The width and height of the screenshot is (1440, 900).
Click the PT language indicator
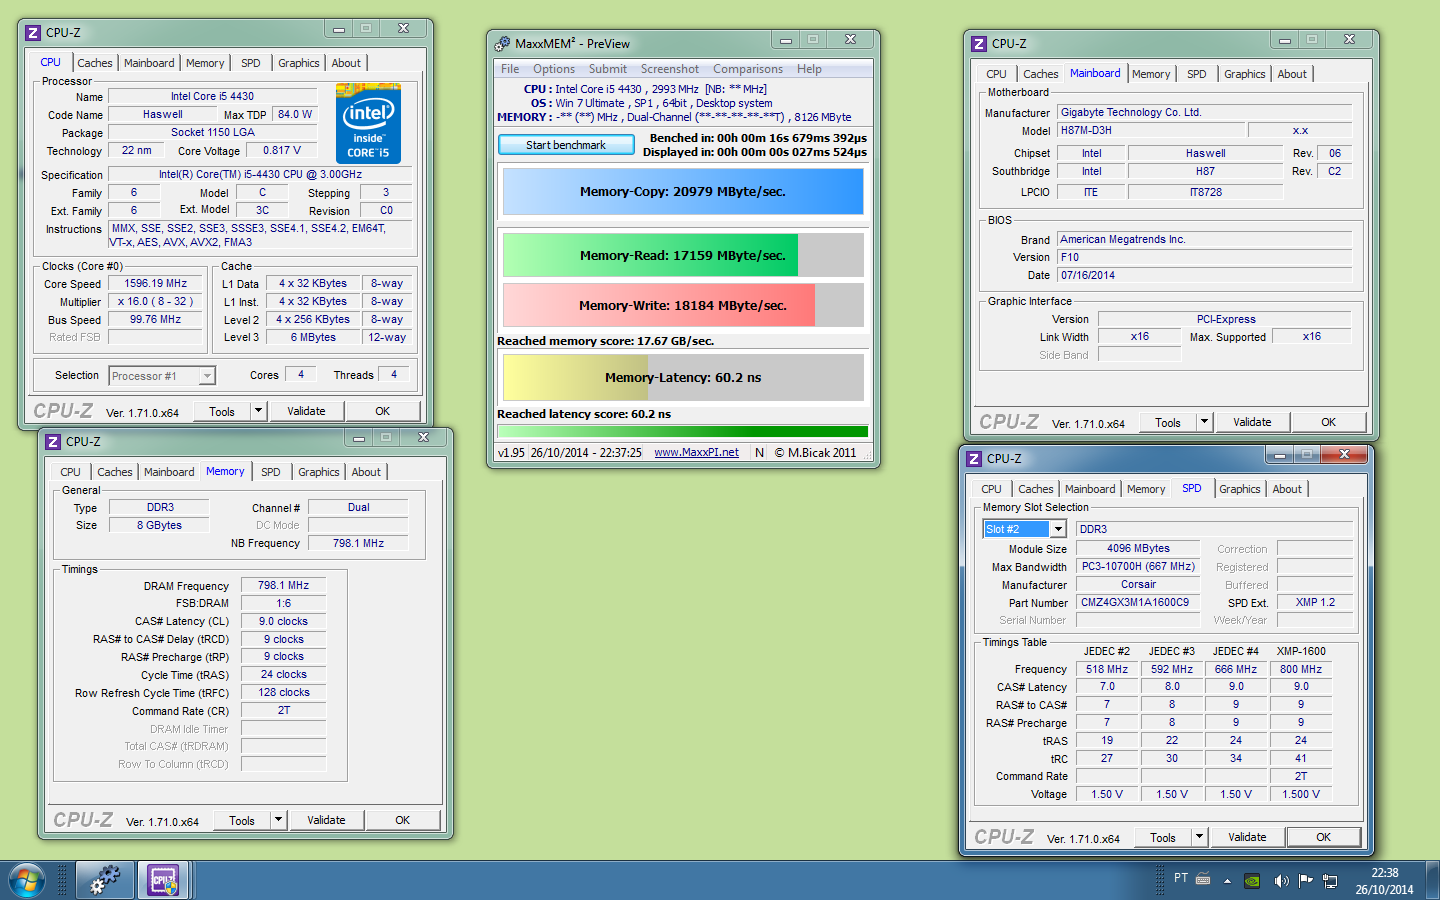[1181, 878]
